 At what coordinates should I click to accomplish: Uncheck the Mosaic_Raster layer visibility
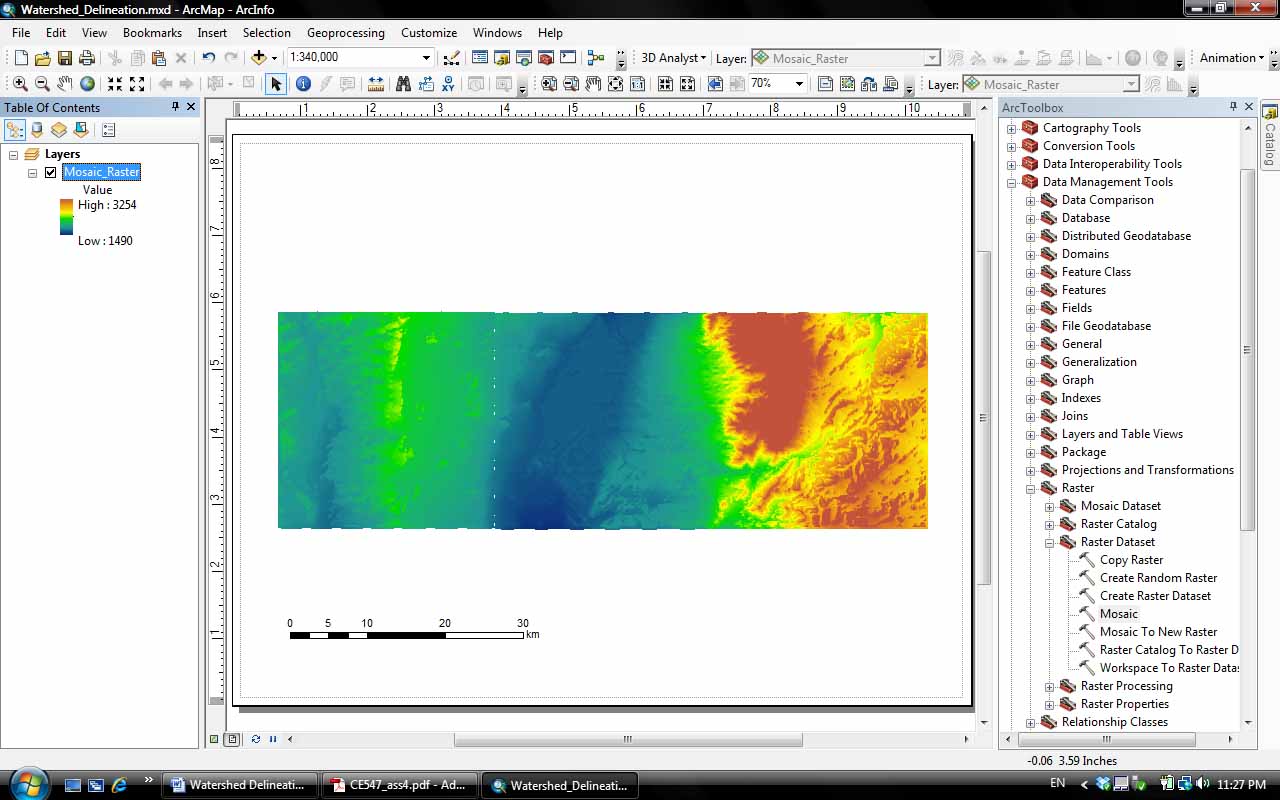click(51, 172)
